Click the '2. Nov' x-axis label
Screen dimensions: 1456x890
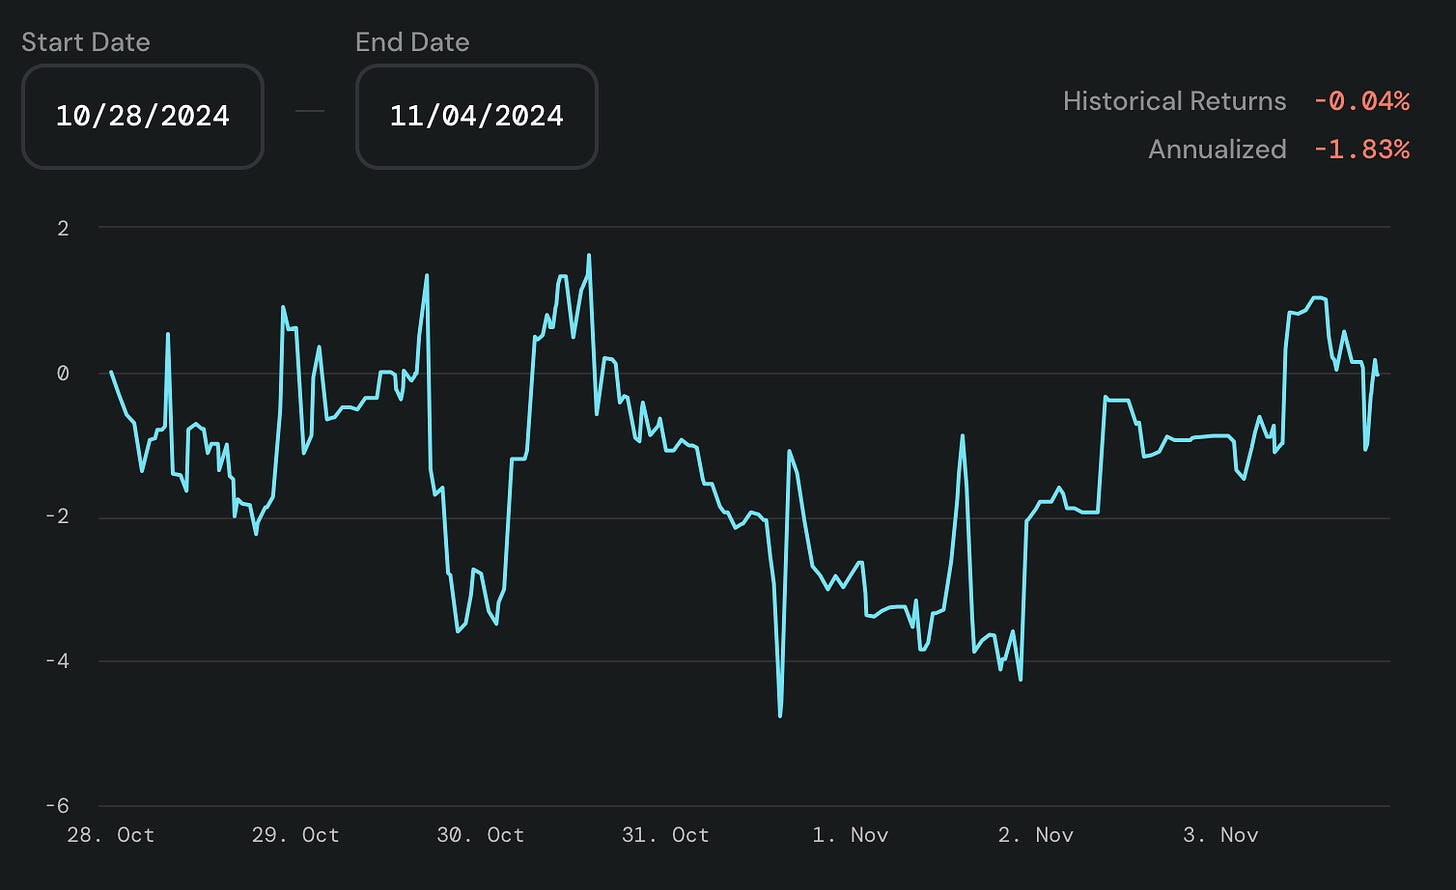[1035, 835]
